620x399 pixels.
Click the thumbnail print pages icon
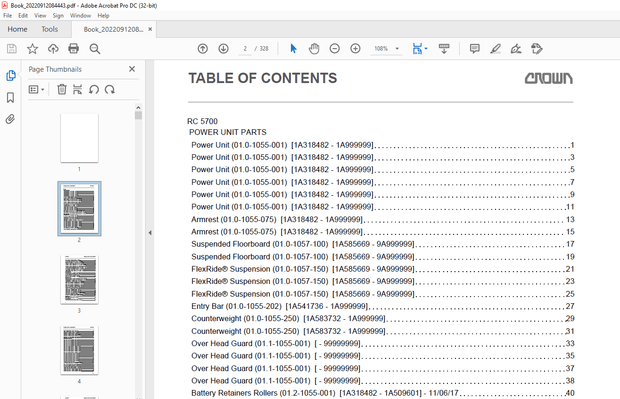78,89
